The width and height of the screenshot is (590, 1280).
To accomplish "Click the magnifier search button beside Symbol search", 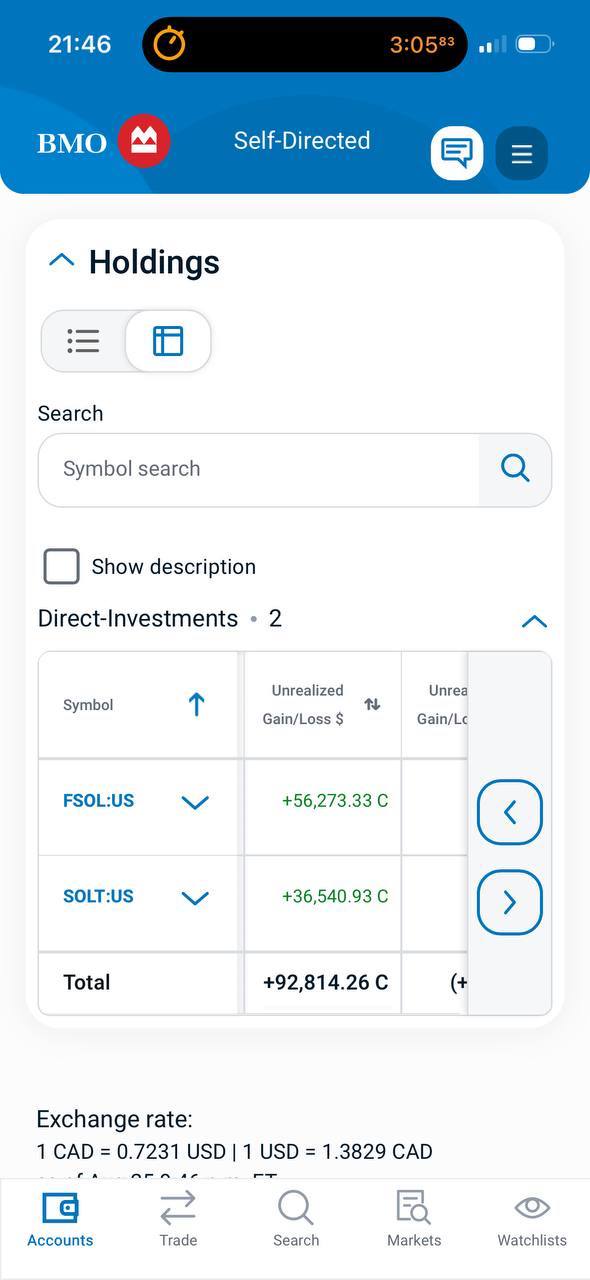I will tap(515, 469).
